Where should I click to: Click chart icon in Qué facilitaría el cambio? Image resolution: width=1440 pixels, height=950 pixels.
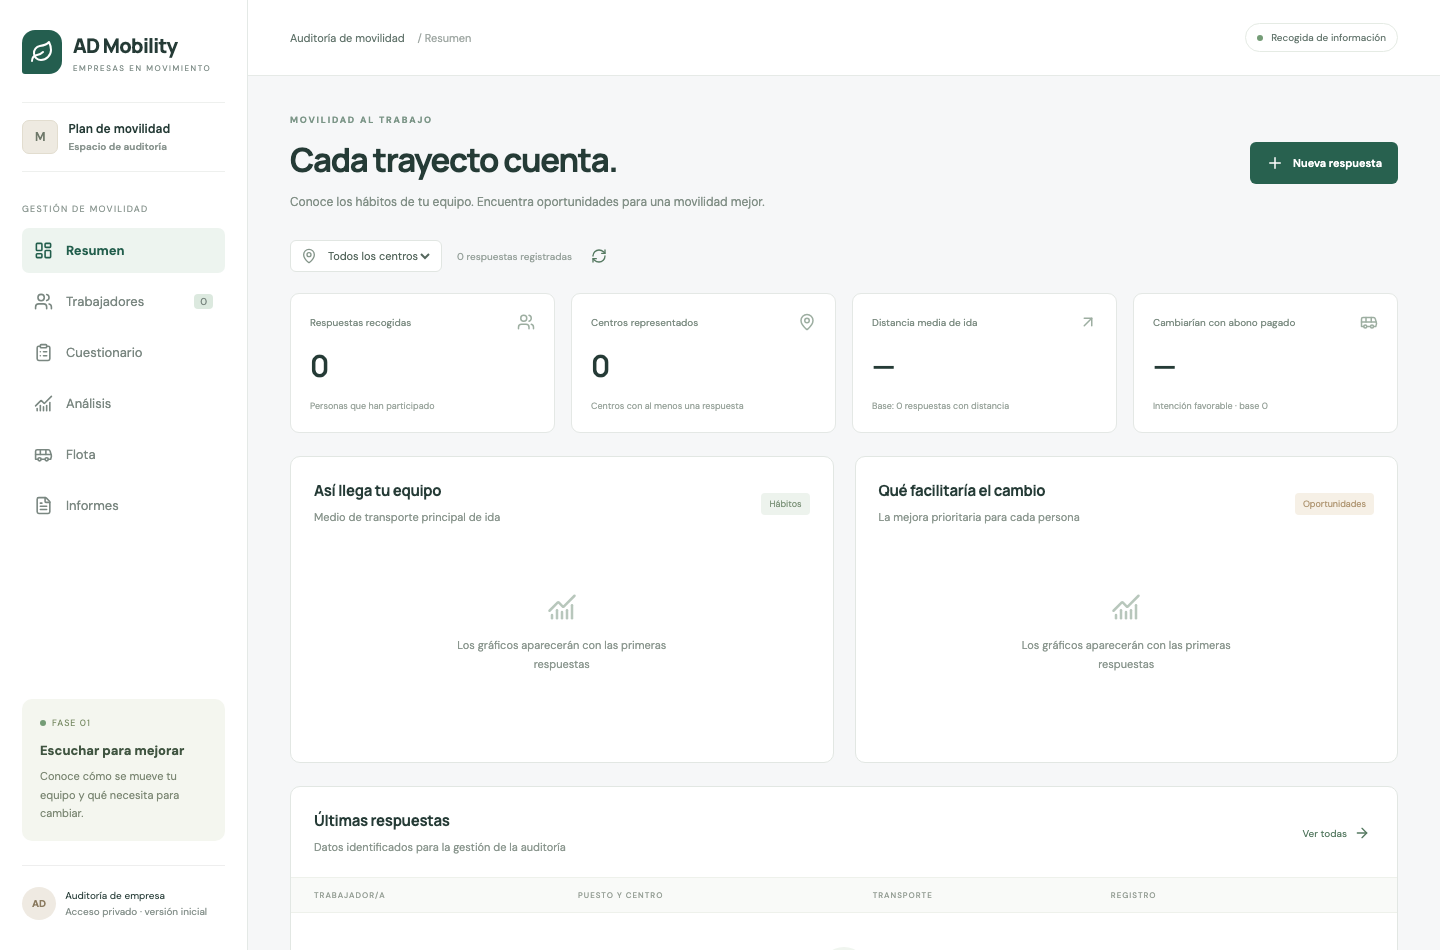[x=1126, y=607]
